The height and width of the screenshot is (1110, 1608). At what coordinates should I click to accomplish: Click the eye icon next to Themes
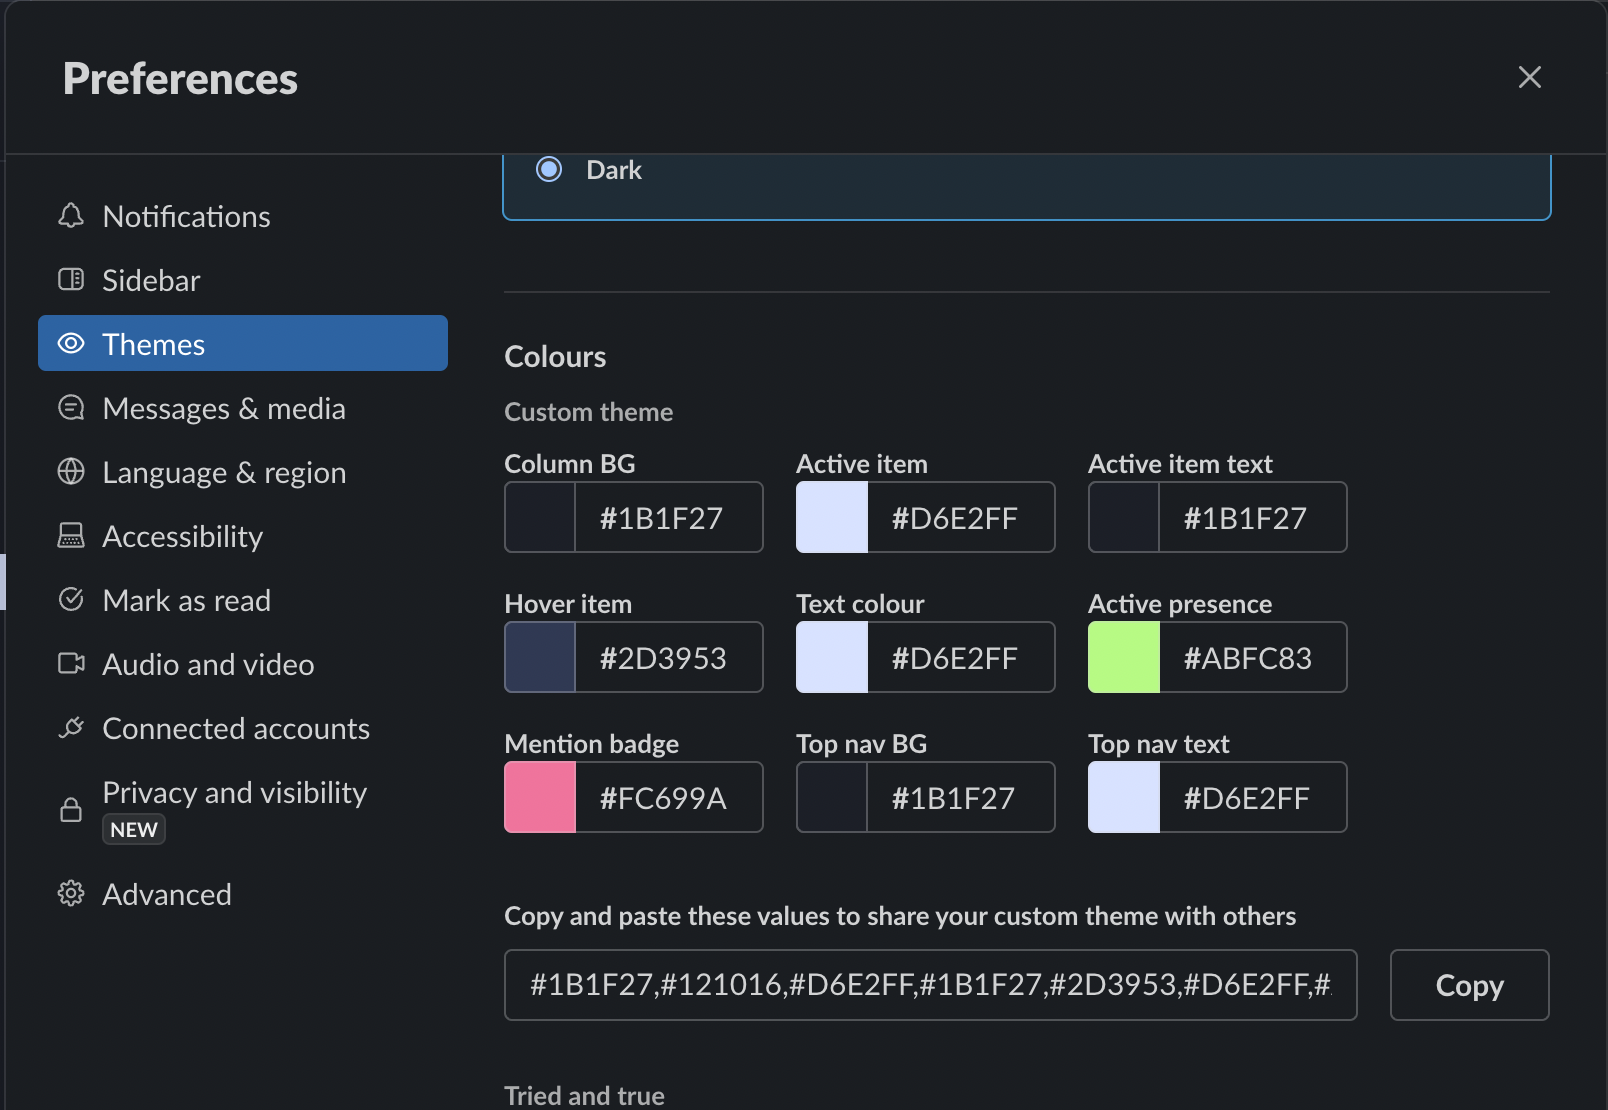click(x=71, y=344)
